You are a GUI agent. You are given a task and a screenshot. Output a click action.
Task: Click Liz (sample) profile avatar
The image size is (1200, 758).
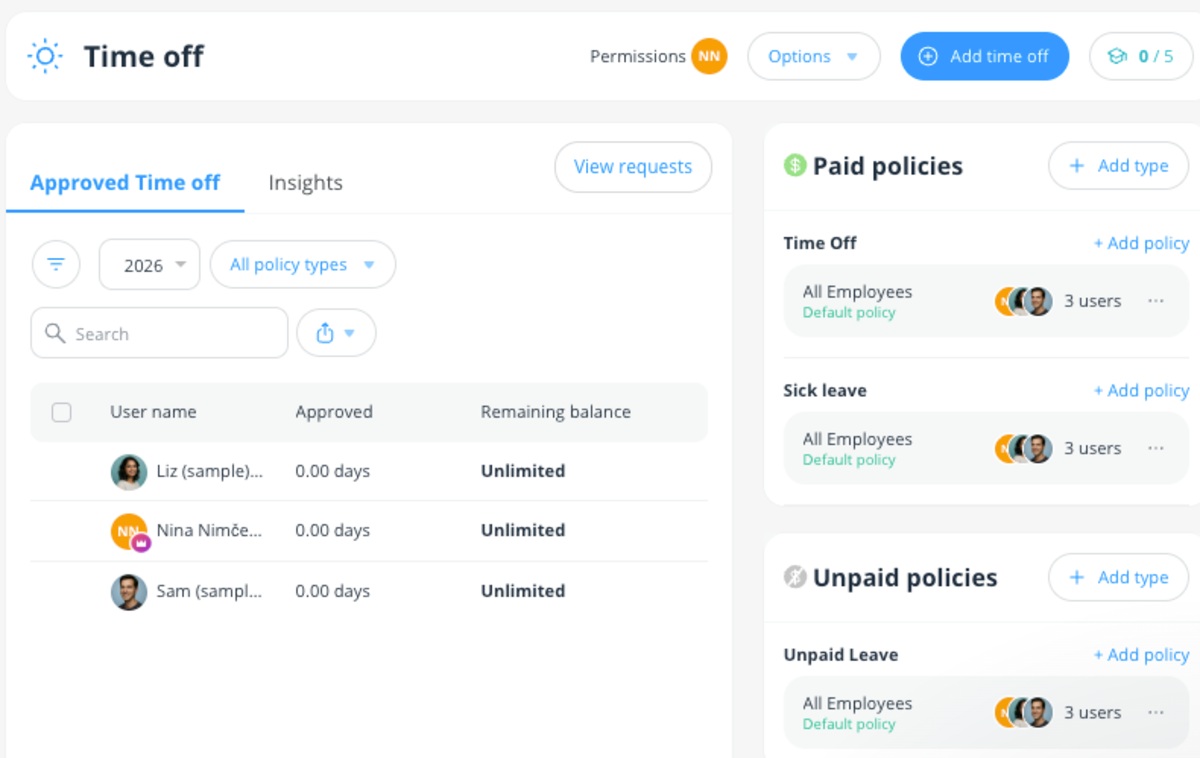click(x=129, y=471)
